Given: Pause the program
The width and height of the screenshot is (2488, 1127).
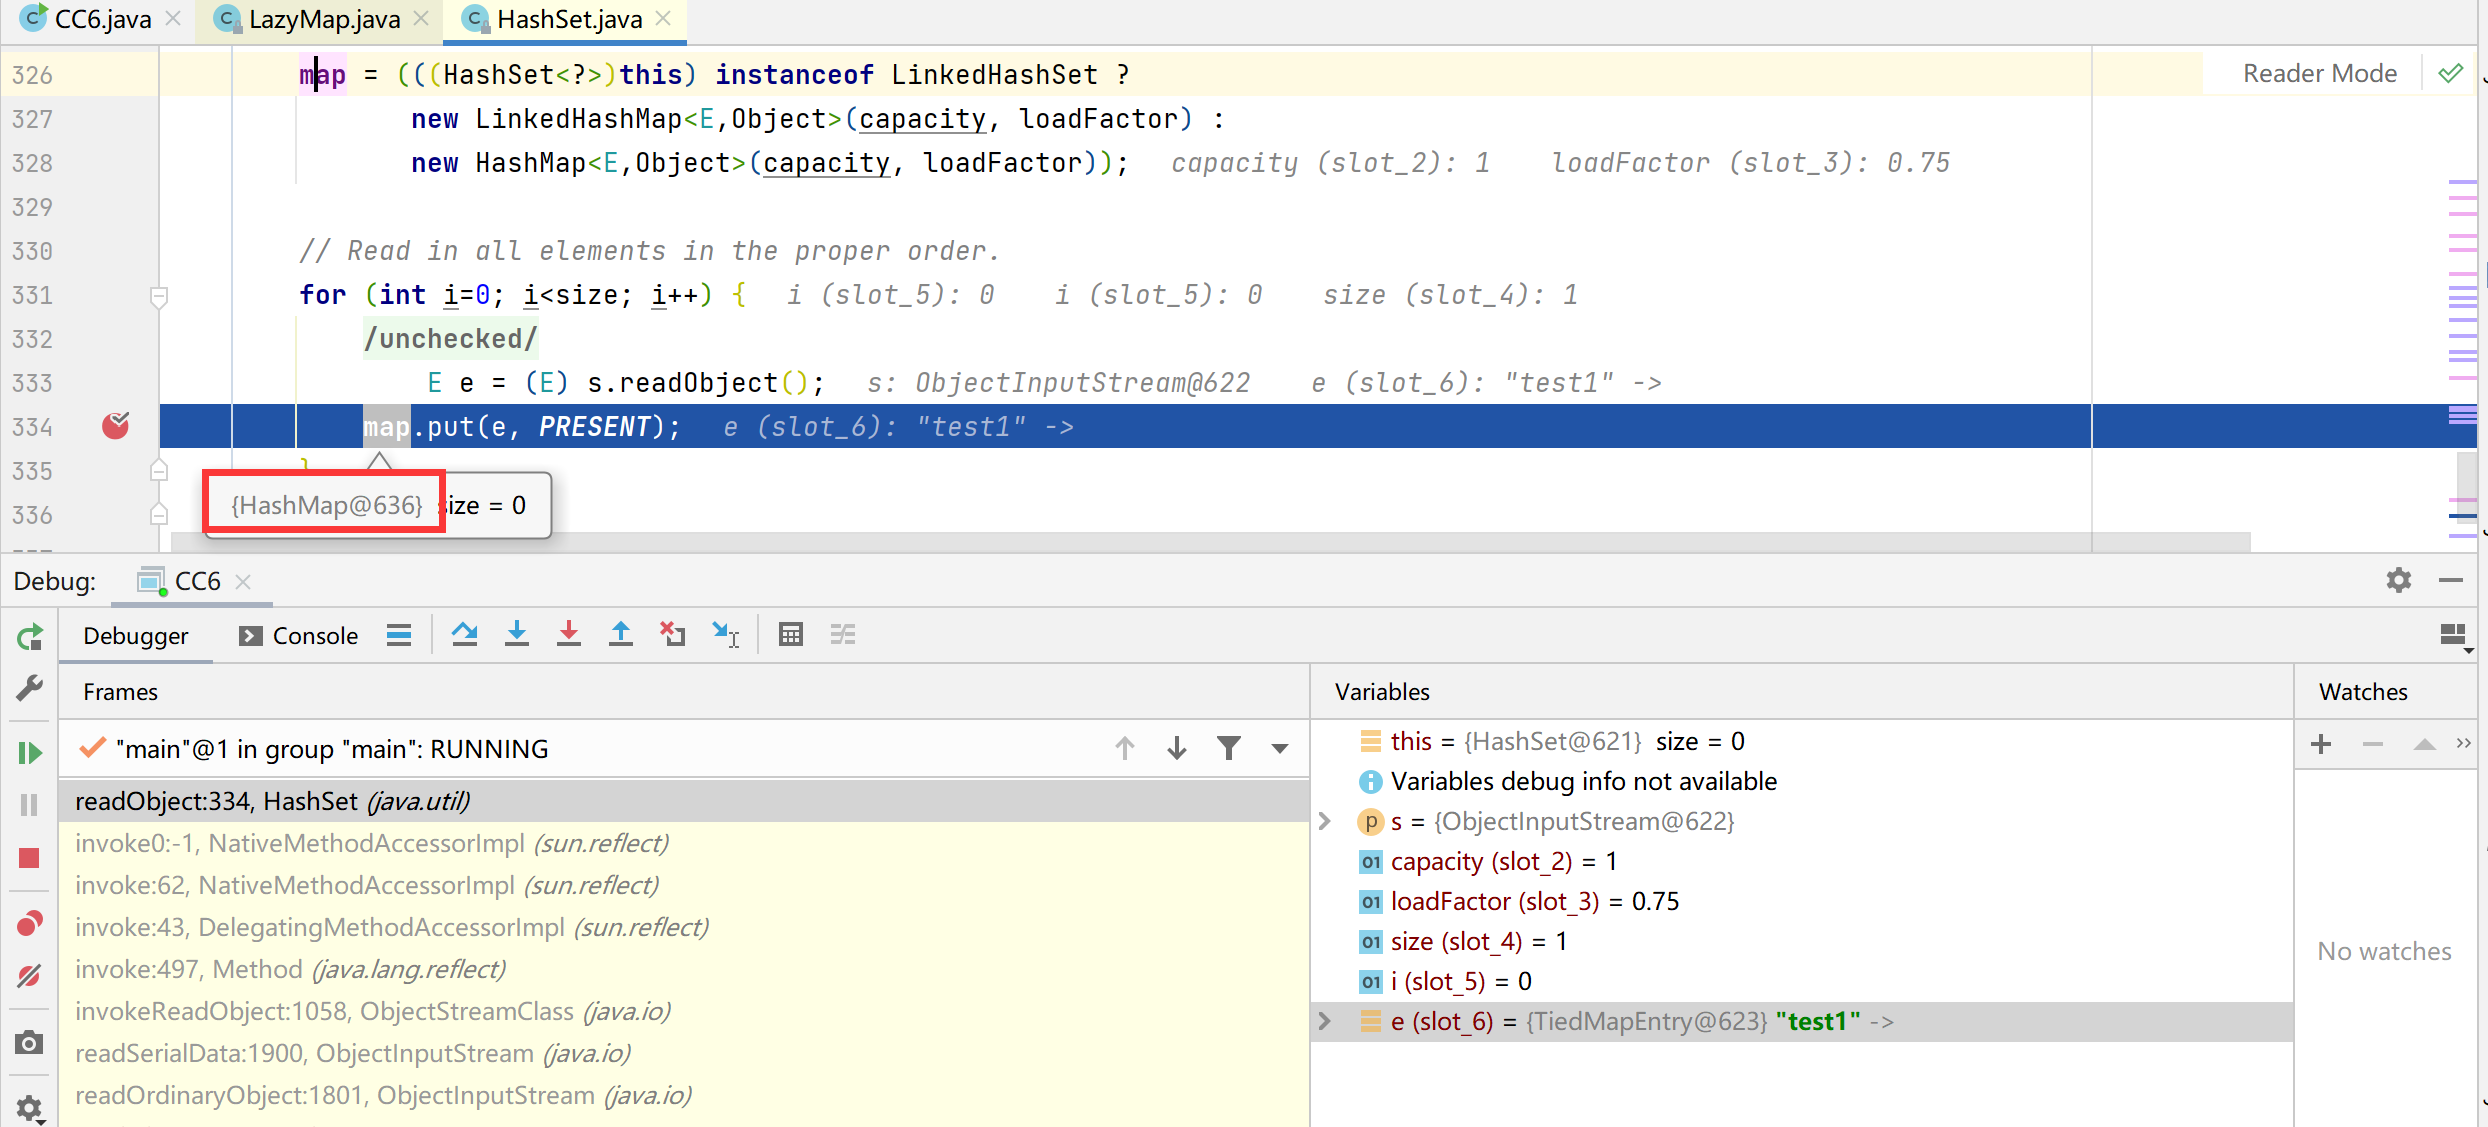Looking at the screenshot, I should [x=30, y=805].
